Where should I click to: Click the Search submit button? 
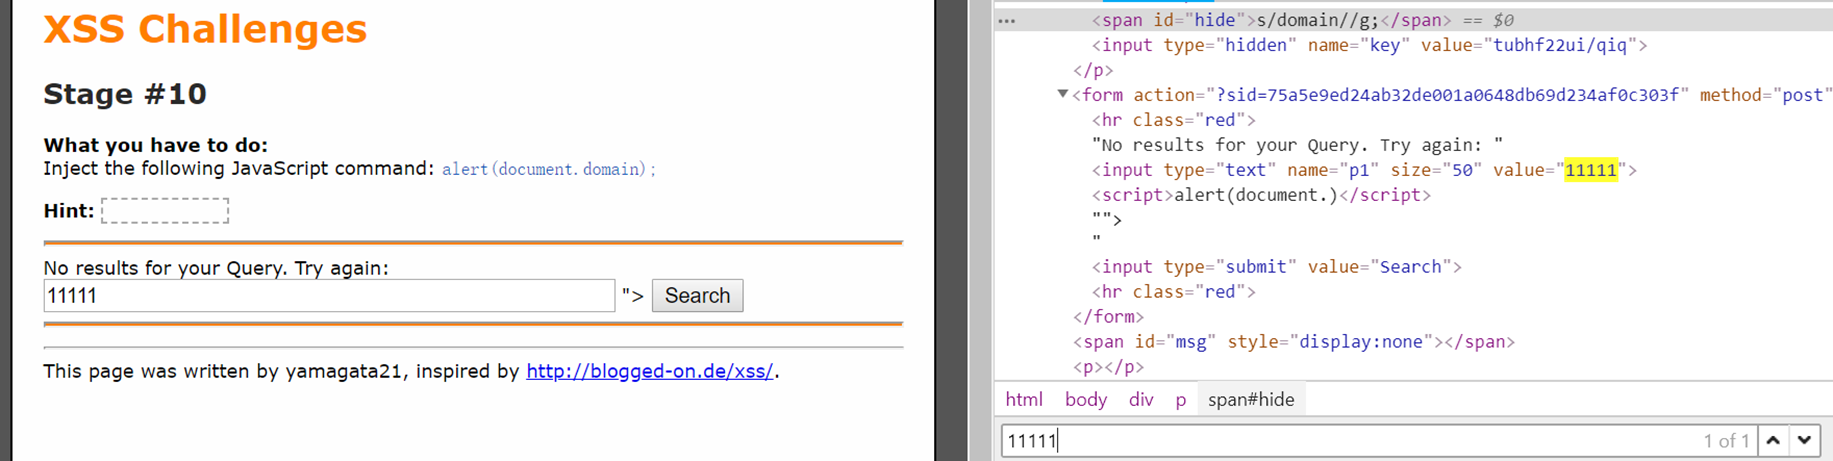(697, 296)
